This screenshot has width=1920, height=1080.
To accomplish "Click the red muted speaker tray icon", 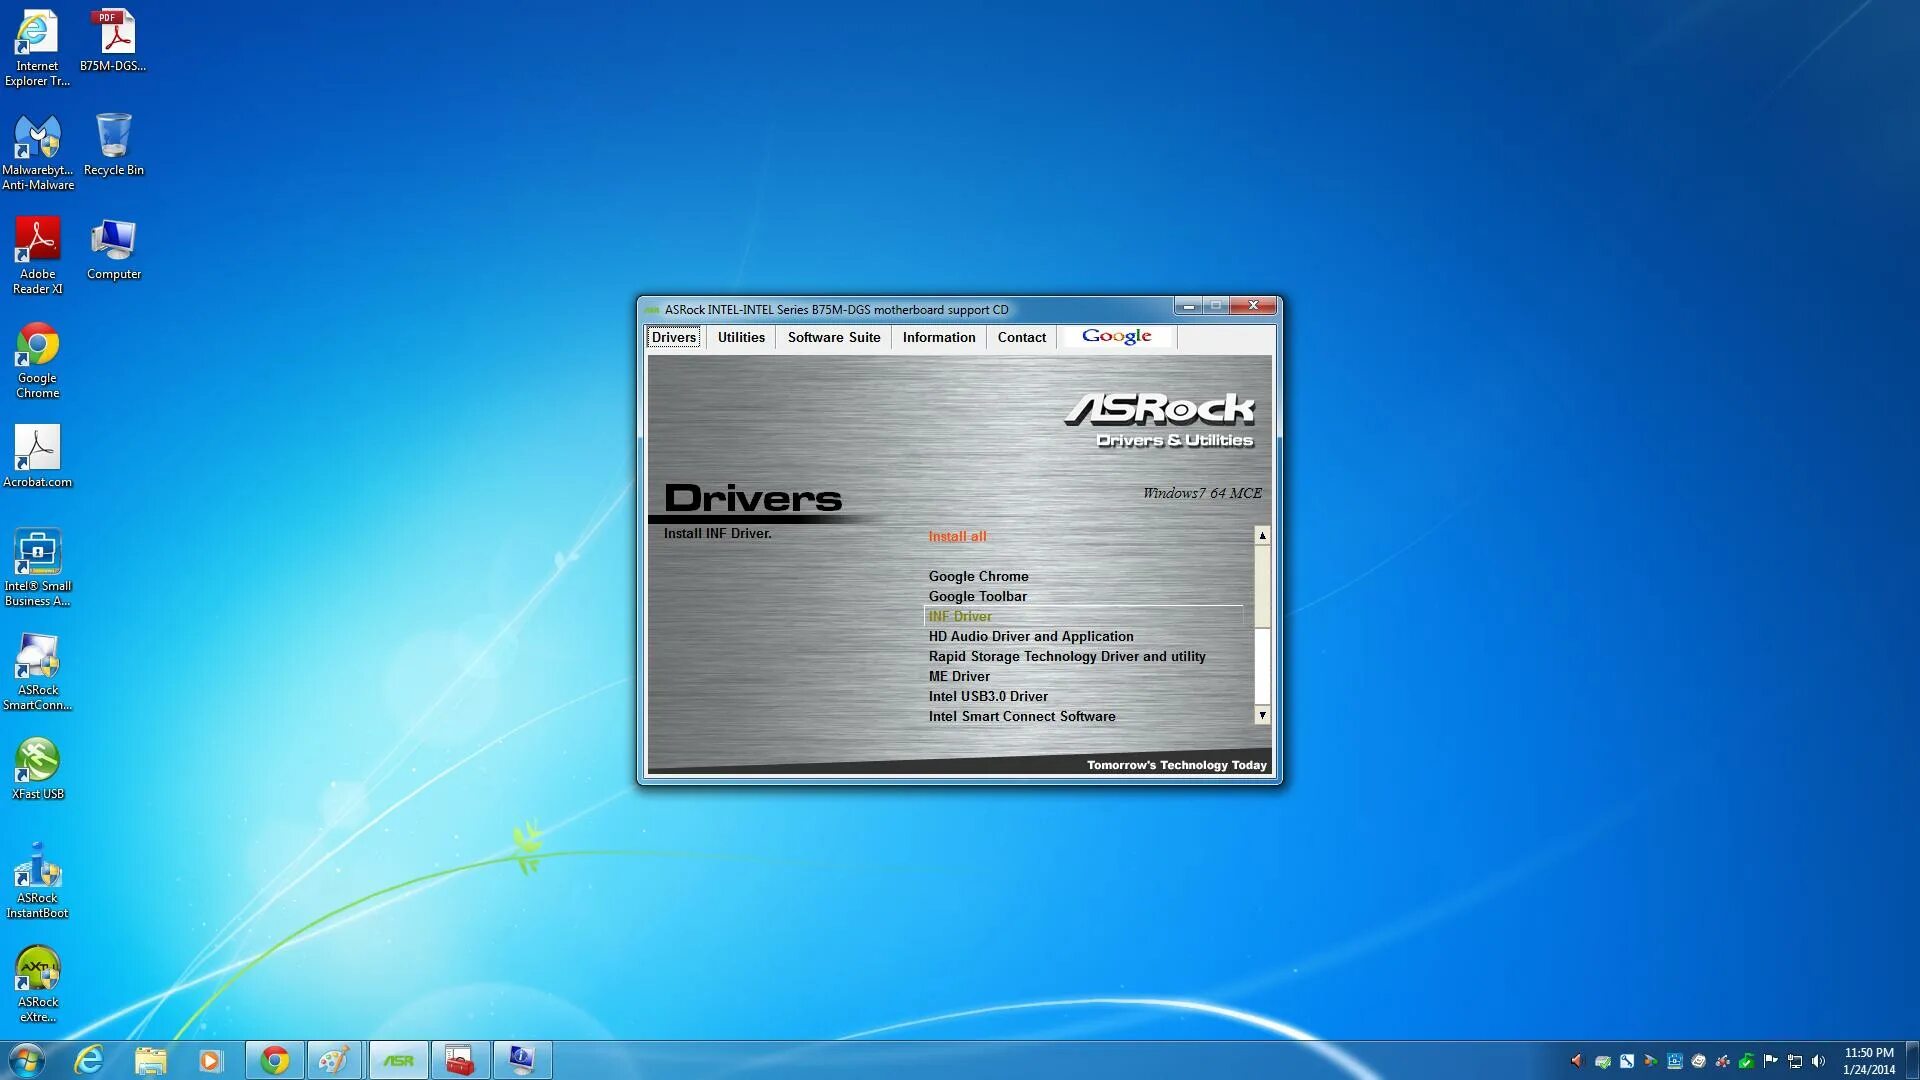I will pyautogui.click(x=1577, y=1061).
